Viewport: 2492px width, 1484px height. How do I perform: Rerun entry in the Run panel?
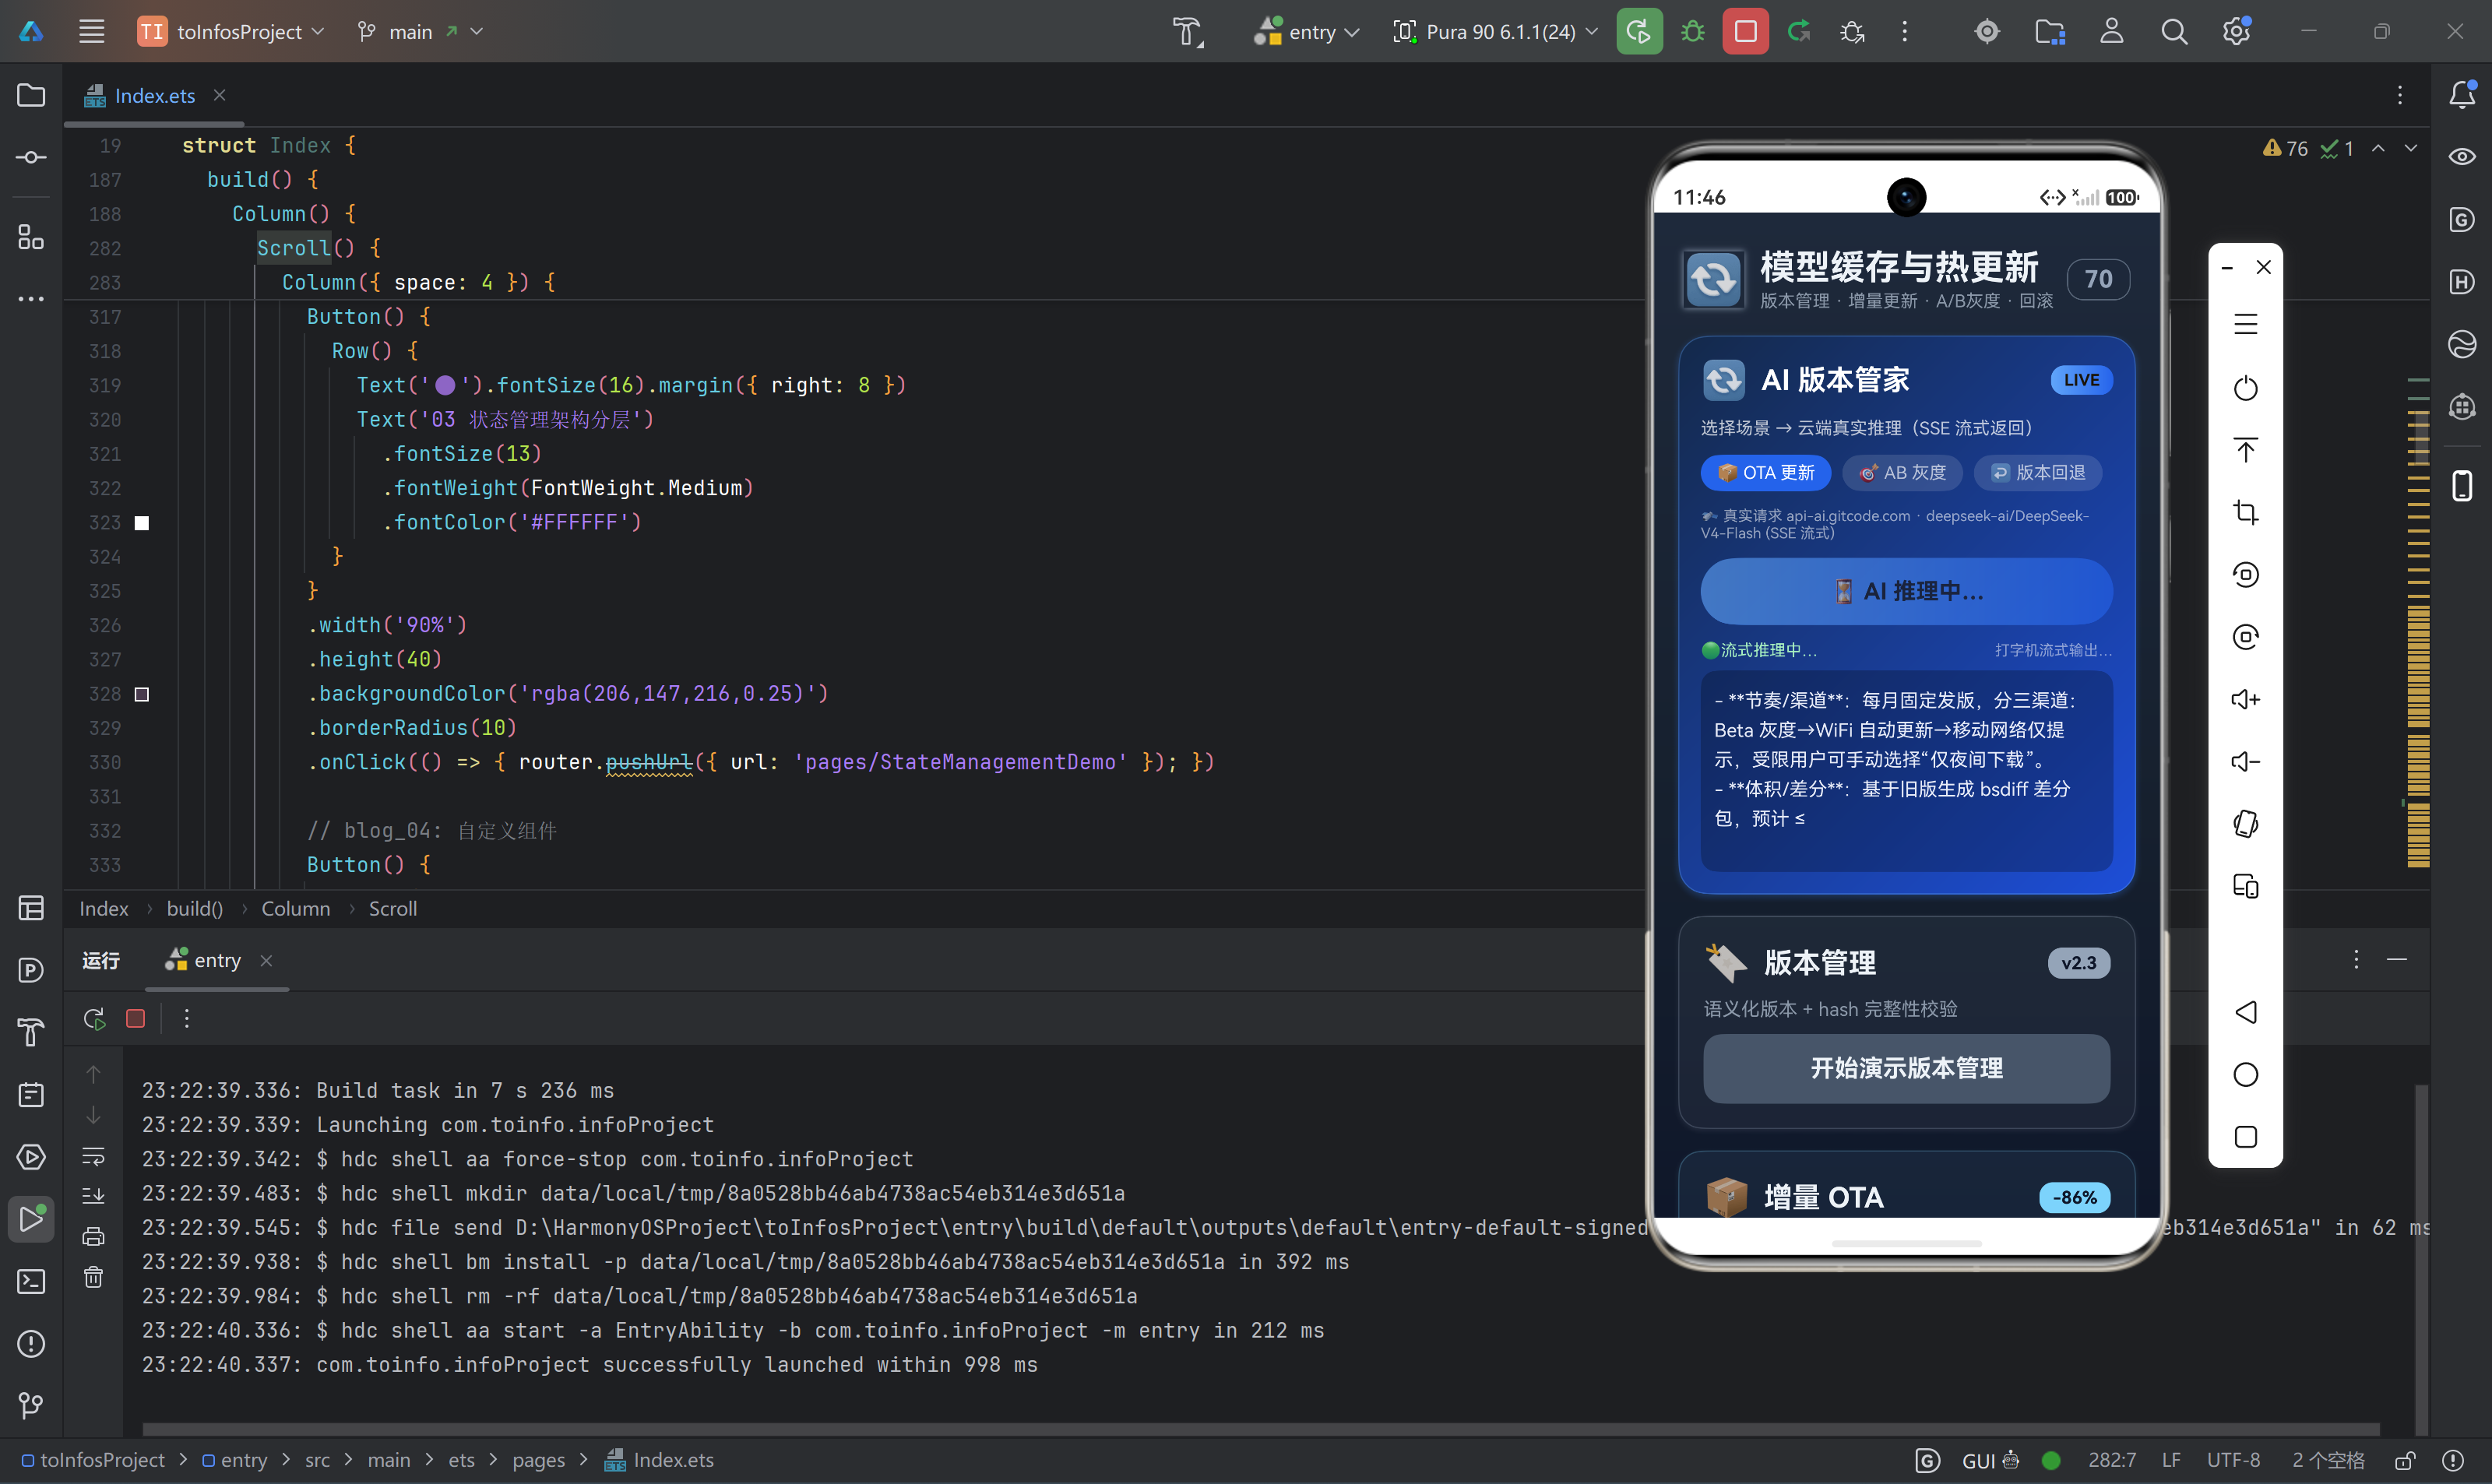[94, 1018]
